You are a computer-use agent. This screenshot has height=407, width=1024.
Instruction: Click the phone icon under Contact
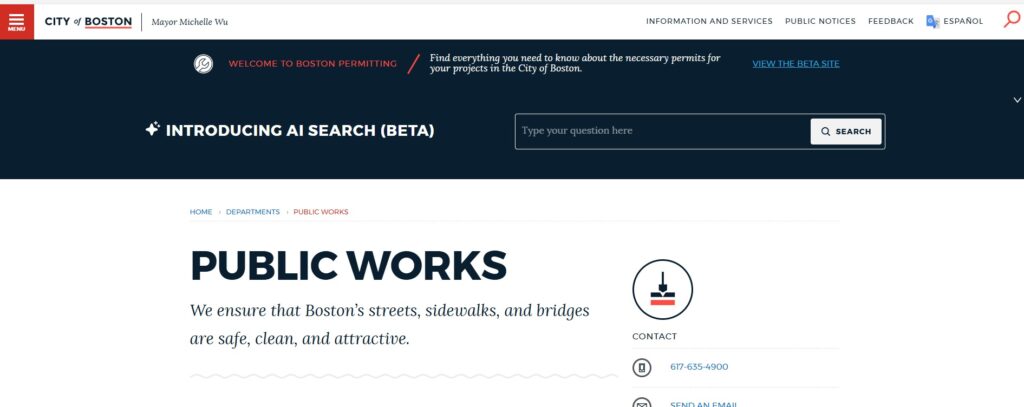(642, 367)
